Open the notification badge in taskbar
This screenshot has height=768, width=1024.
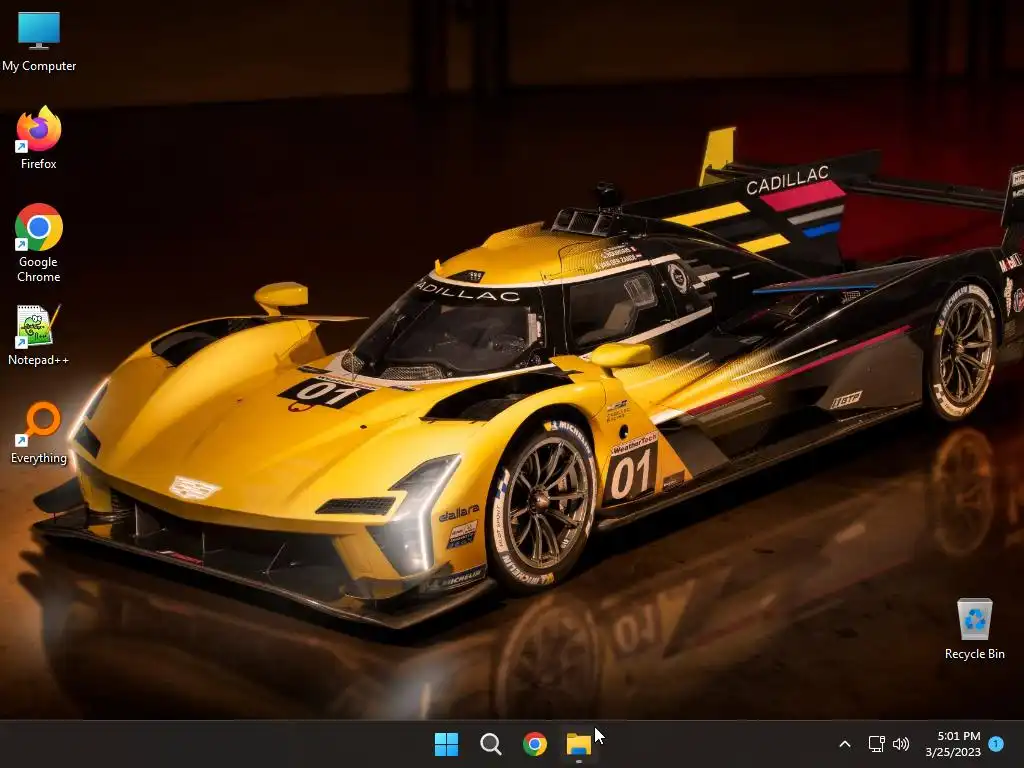pos(996,744)
